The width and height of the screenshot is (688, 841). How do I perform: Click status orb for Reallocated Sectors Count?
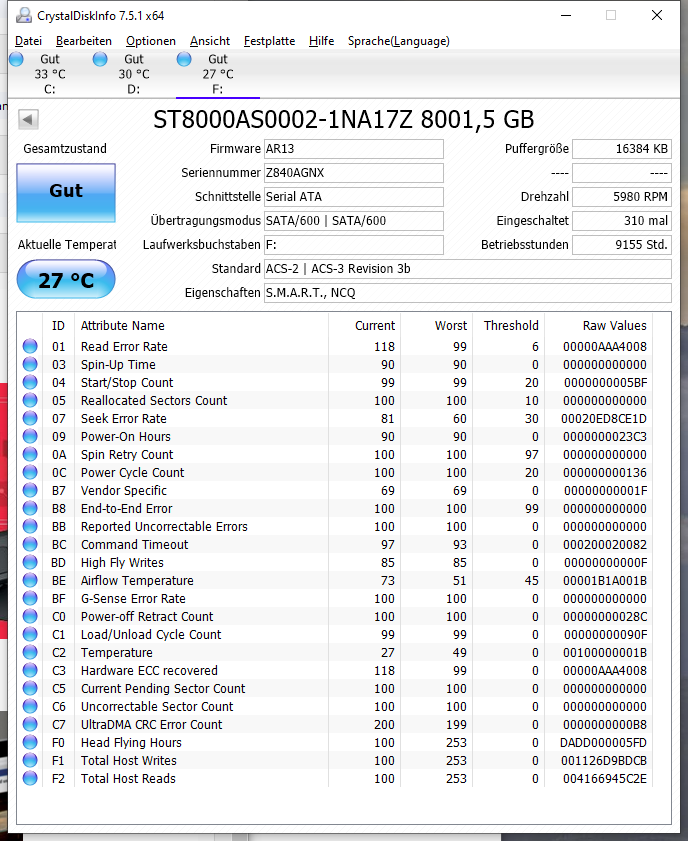(30, 401)
